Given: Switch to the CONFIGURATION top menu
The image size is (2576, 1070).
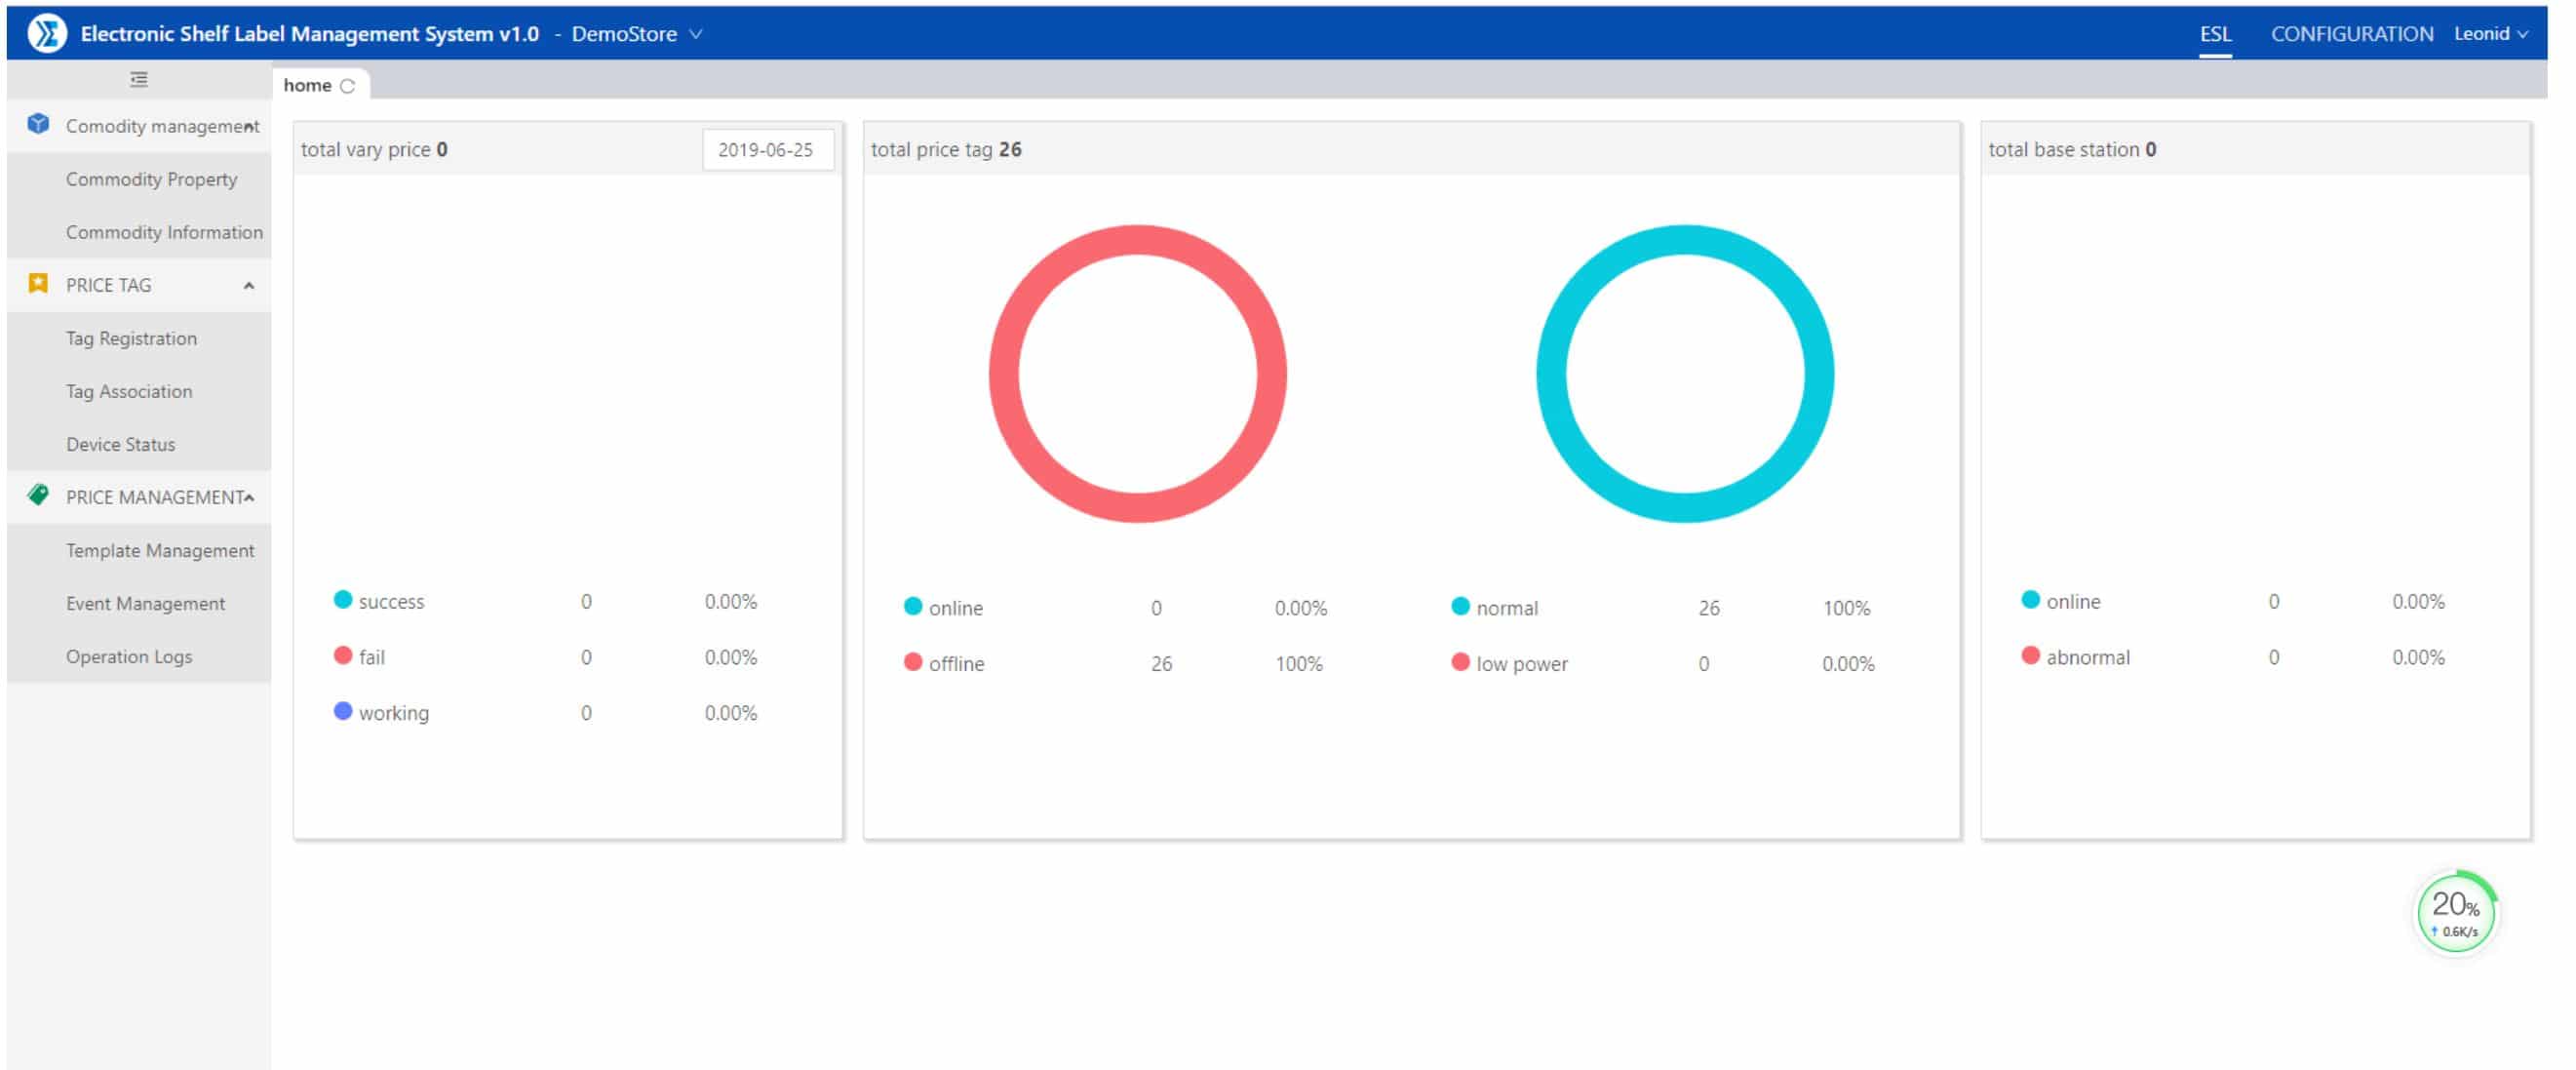Looking at the screenshot, I should click(2352, 34).
